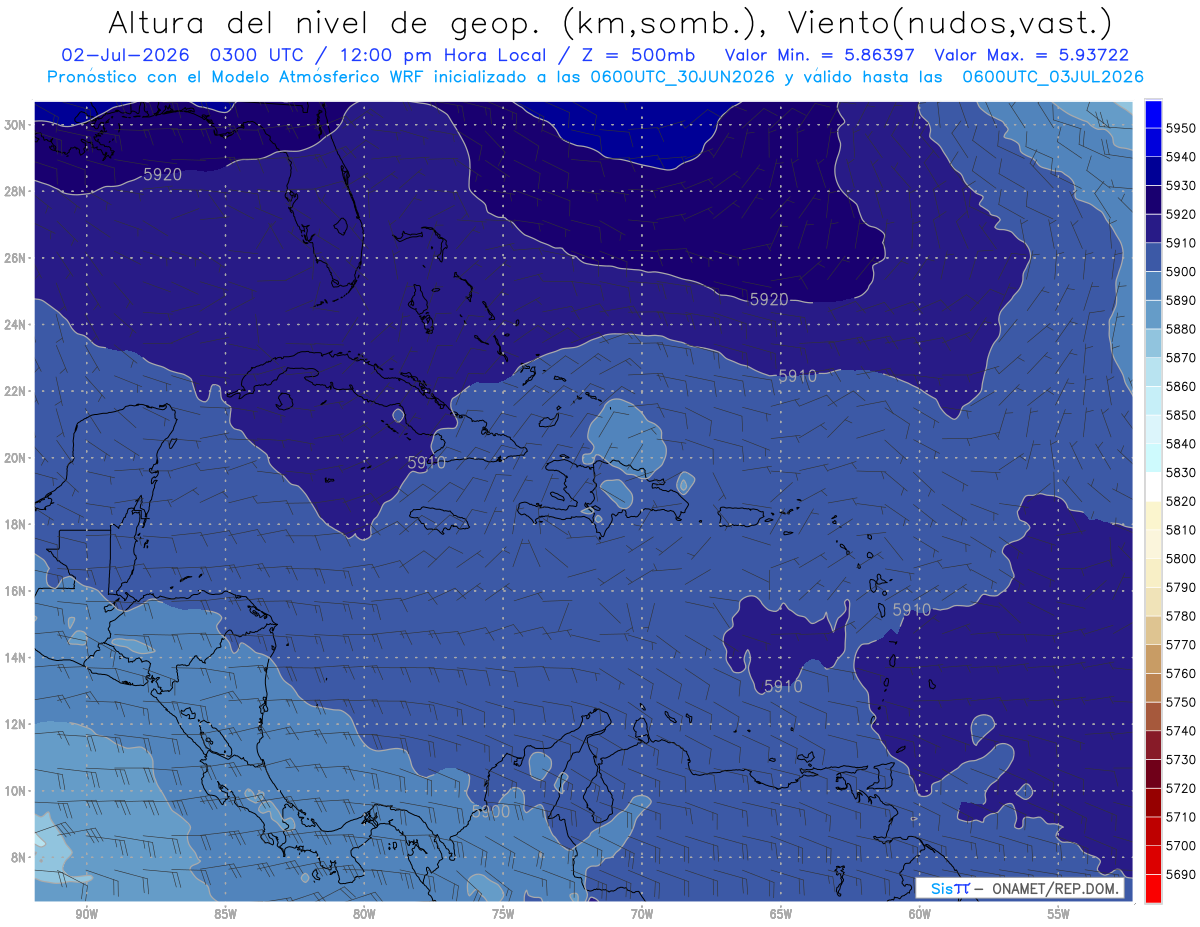
Task: Click the 5900 contour label near Colombia
Action: (x=491, y=811)
